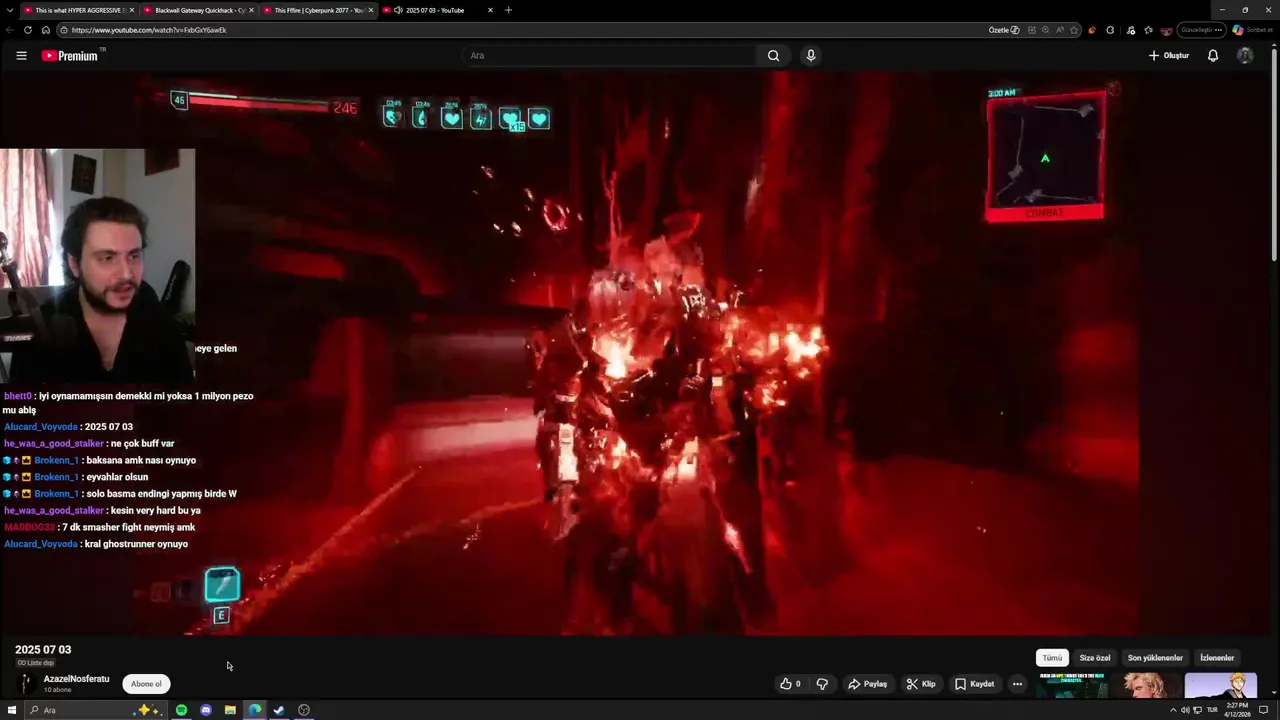The image size is (1280, 720).
Task: Open the volume control in system tray
Action: point(1185,710)
